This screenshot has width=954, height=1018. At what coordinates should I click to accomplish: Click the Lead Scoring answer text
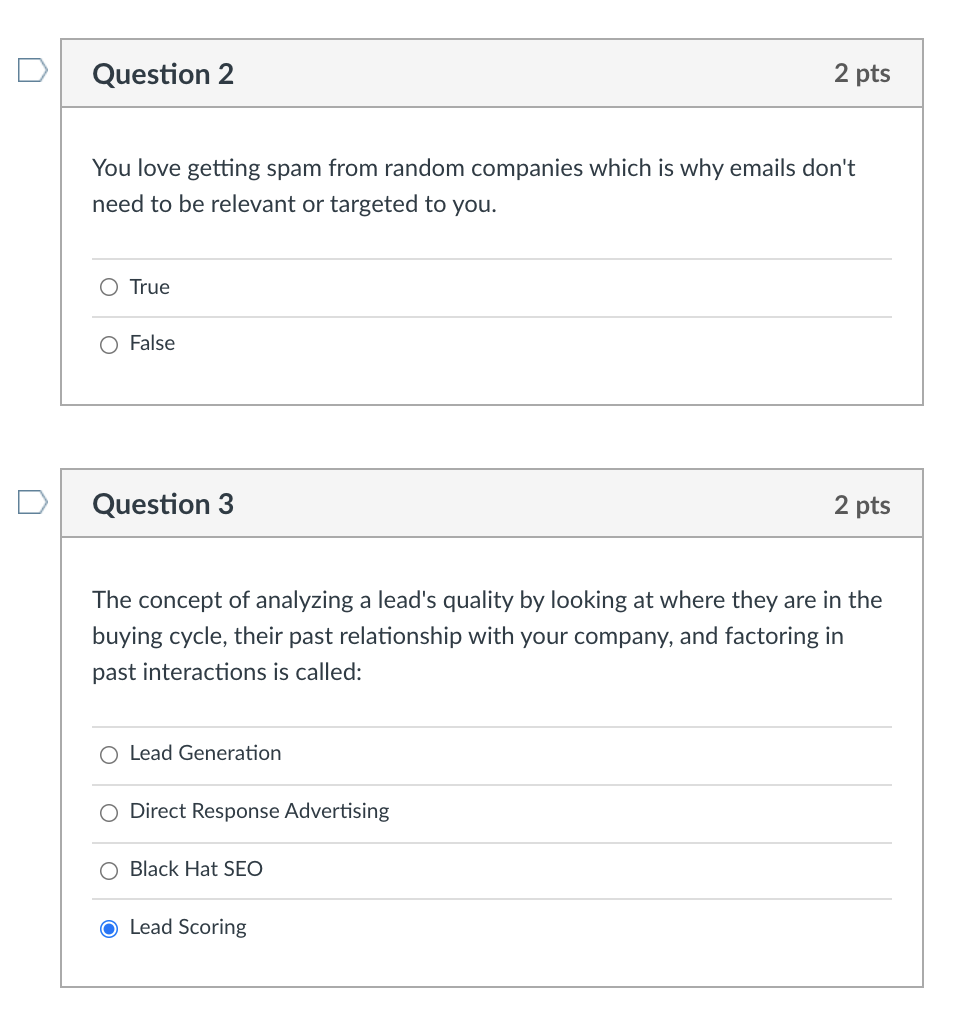(x=187, y=927)
